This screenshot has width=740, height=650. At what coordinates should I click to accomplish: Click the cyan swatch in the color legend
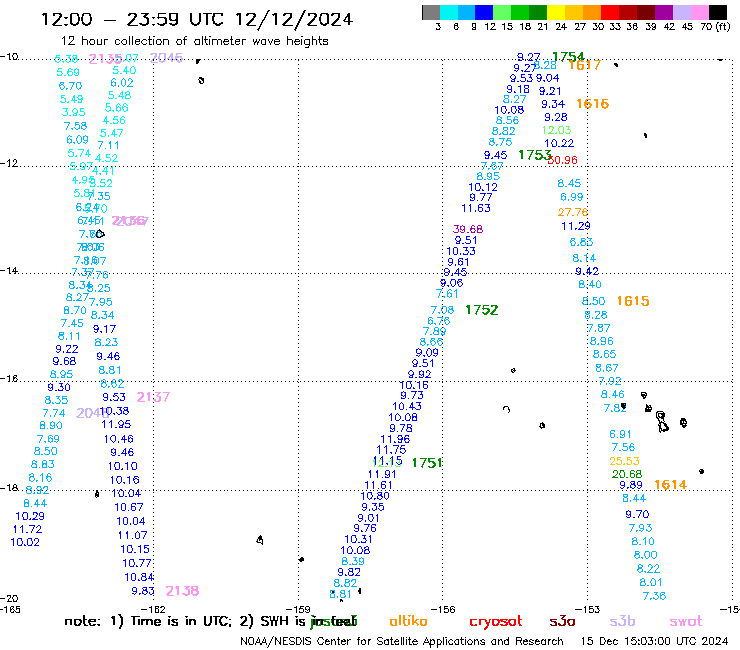click(449, 12)
